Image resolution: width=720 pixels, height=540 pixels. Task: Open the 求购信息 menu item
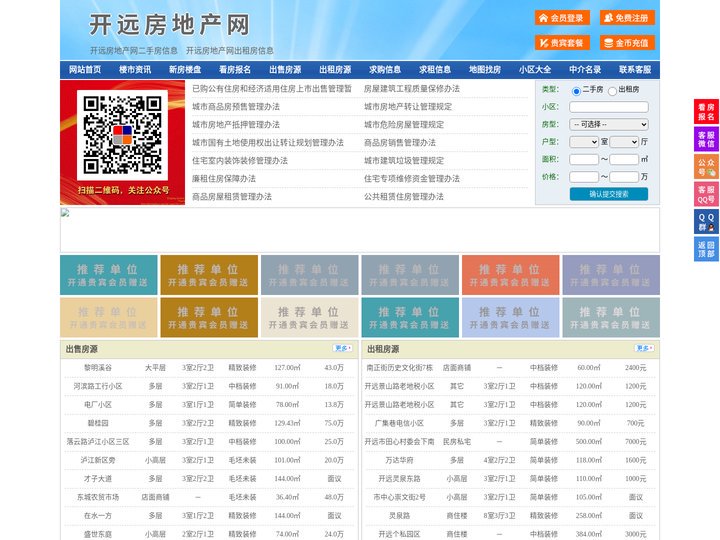(385, 70)
